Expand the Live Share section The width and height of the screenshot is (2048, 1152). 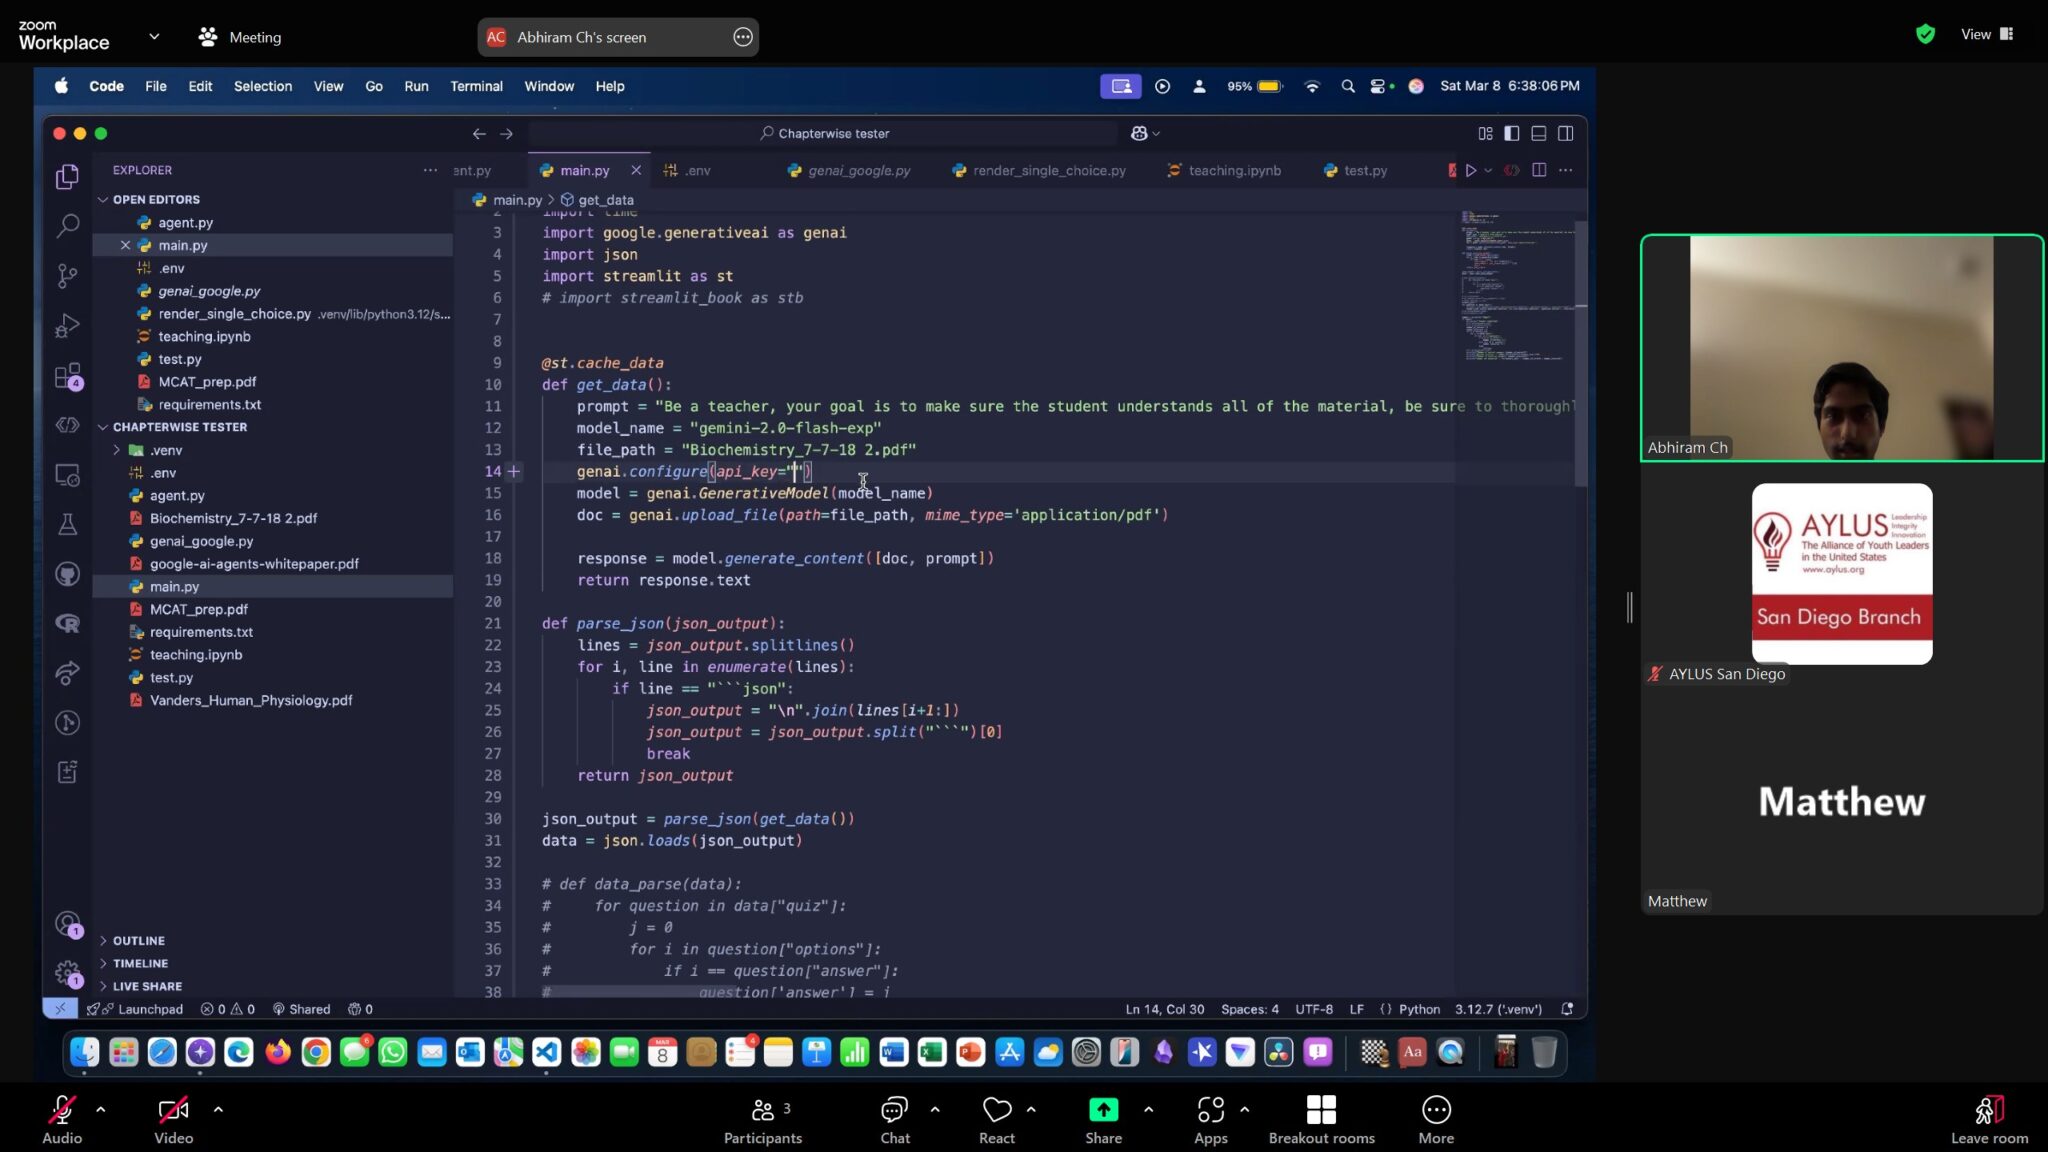(x=147, y=986)
